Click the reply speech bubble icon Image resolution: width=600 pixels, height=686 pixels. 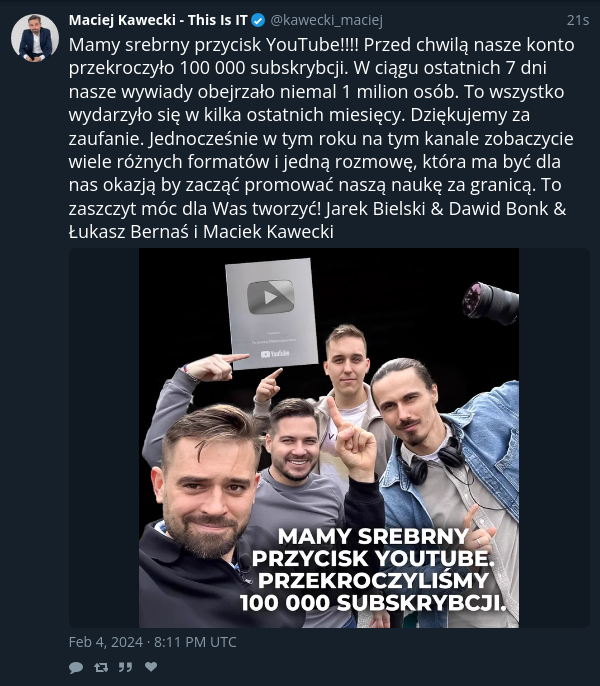pyautogui.click(x=76, y=667)
